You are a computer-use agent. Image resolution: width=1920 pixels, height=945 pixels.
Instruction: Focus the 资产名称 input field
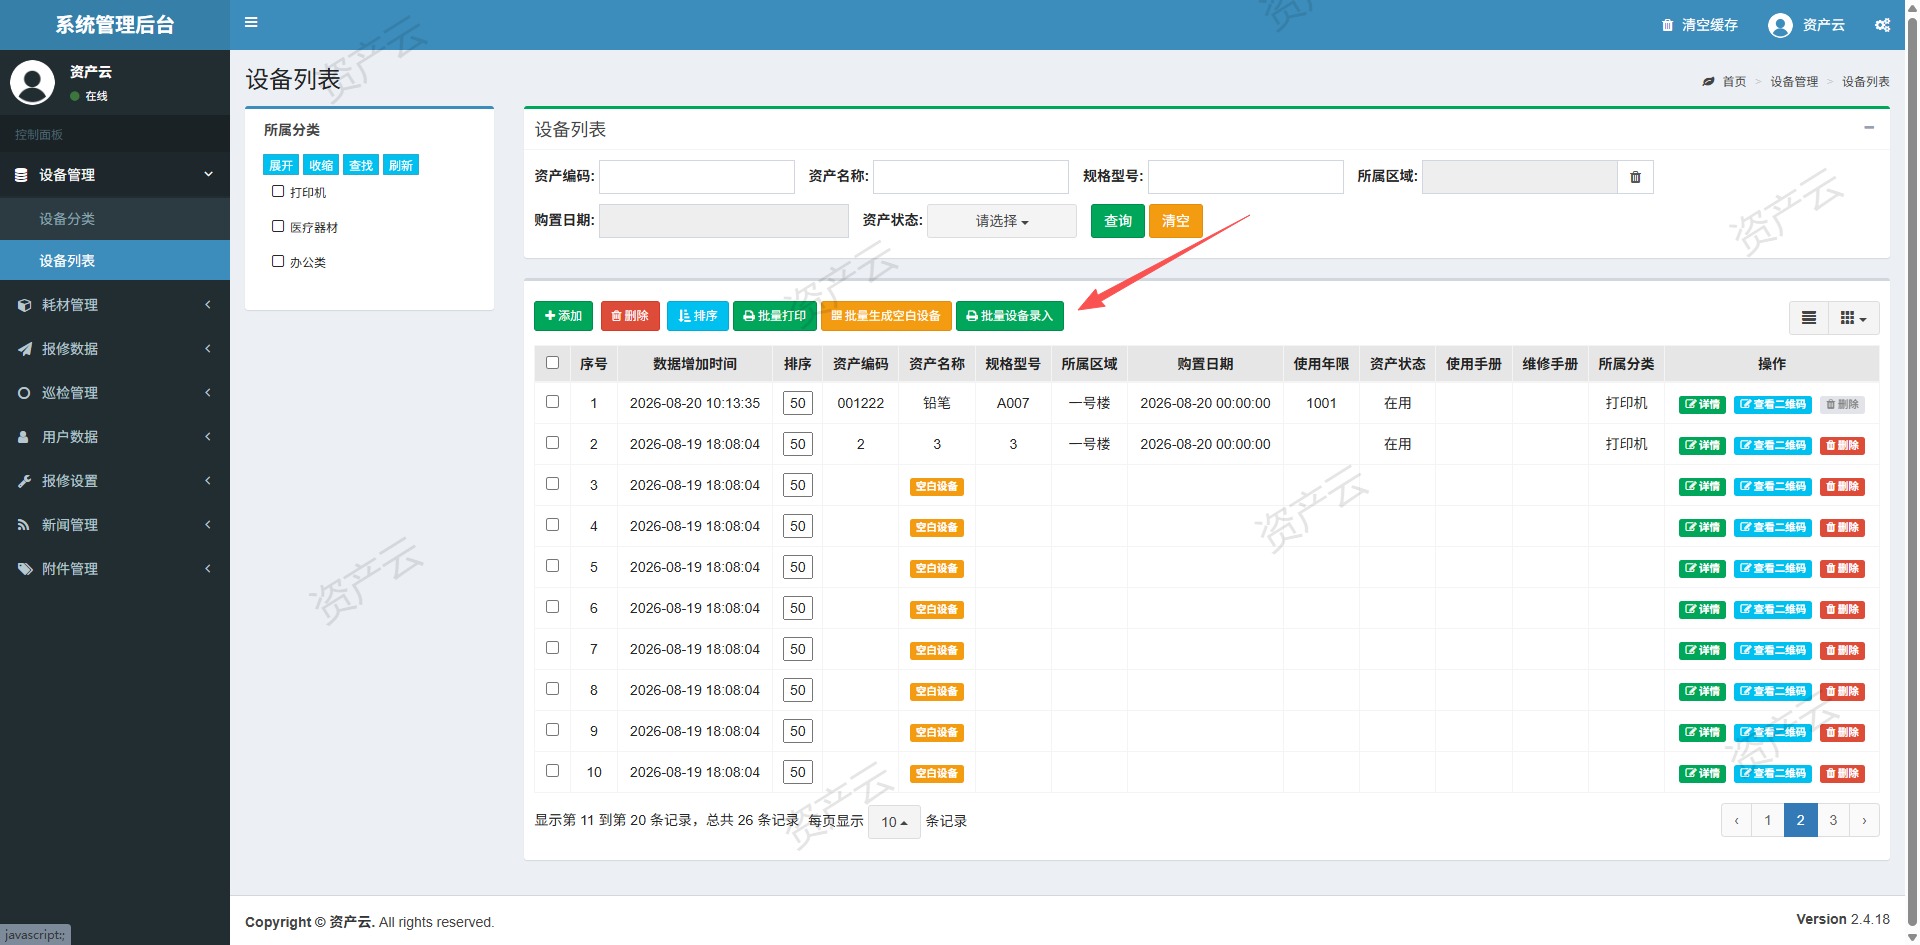point(970,177)
